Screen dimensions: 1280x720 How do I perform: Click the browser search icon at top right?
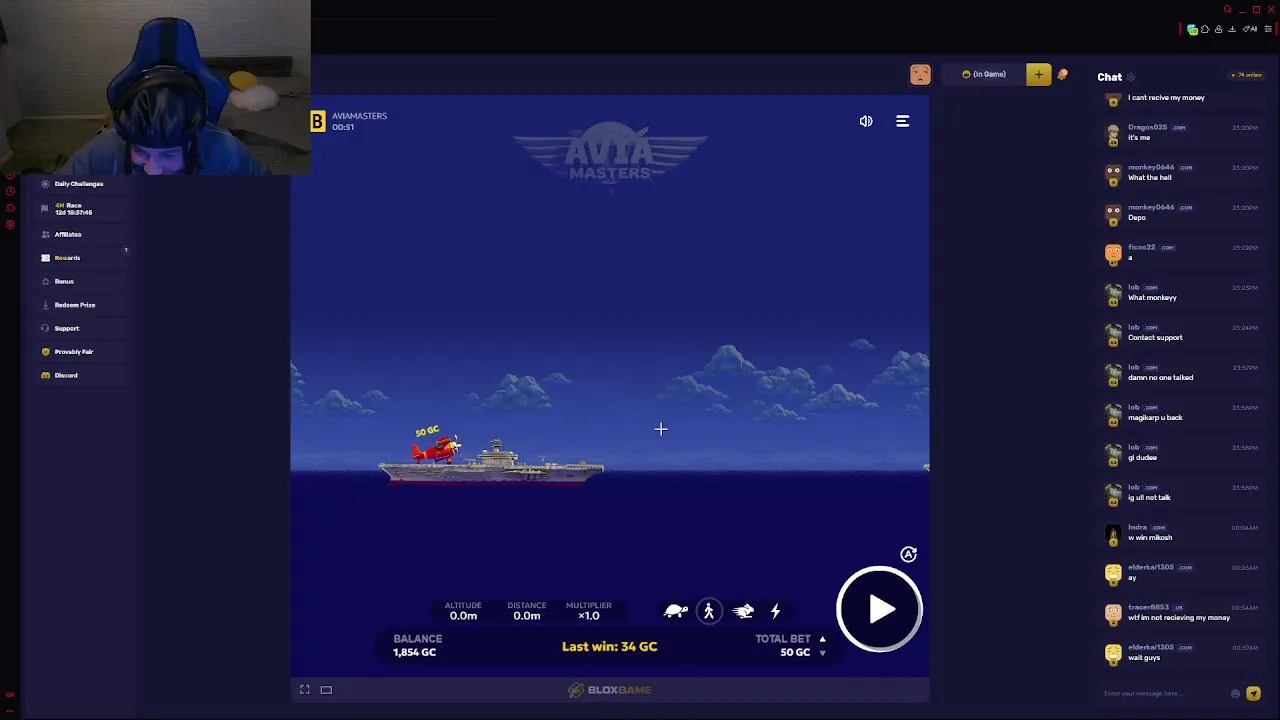tap(1227, 10)
